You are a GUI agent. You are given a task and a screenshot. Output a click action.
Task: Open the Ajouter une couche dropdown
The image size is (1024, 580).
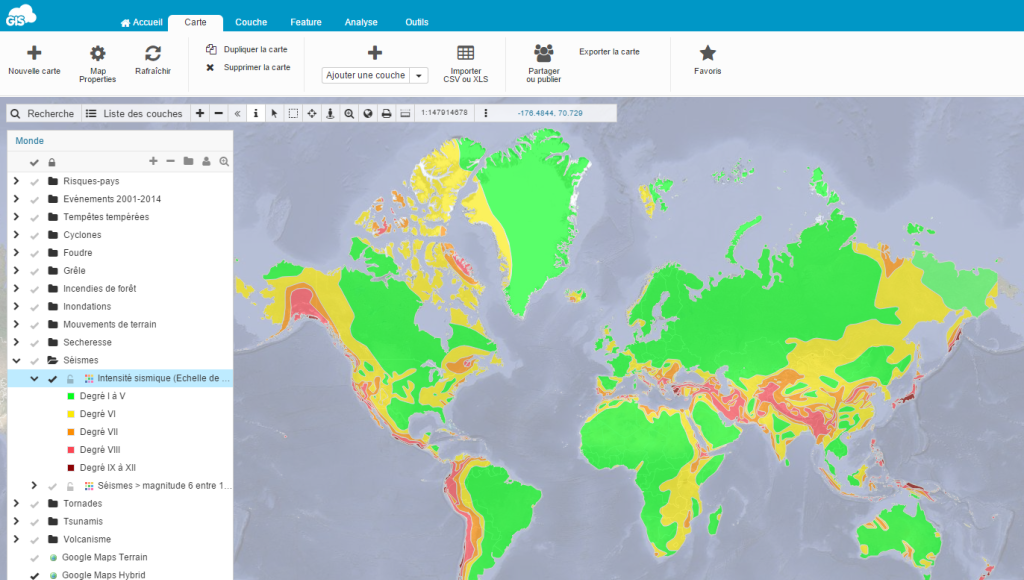419,75
